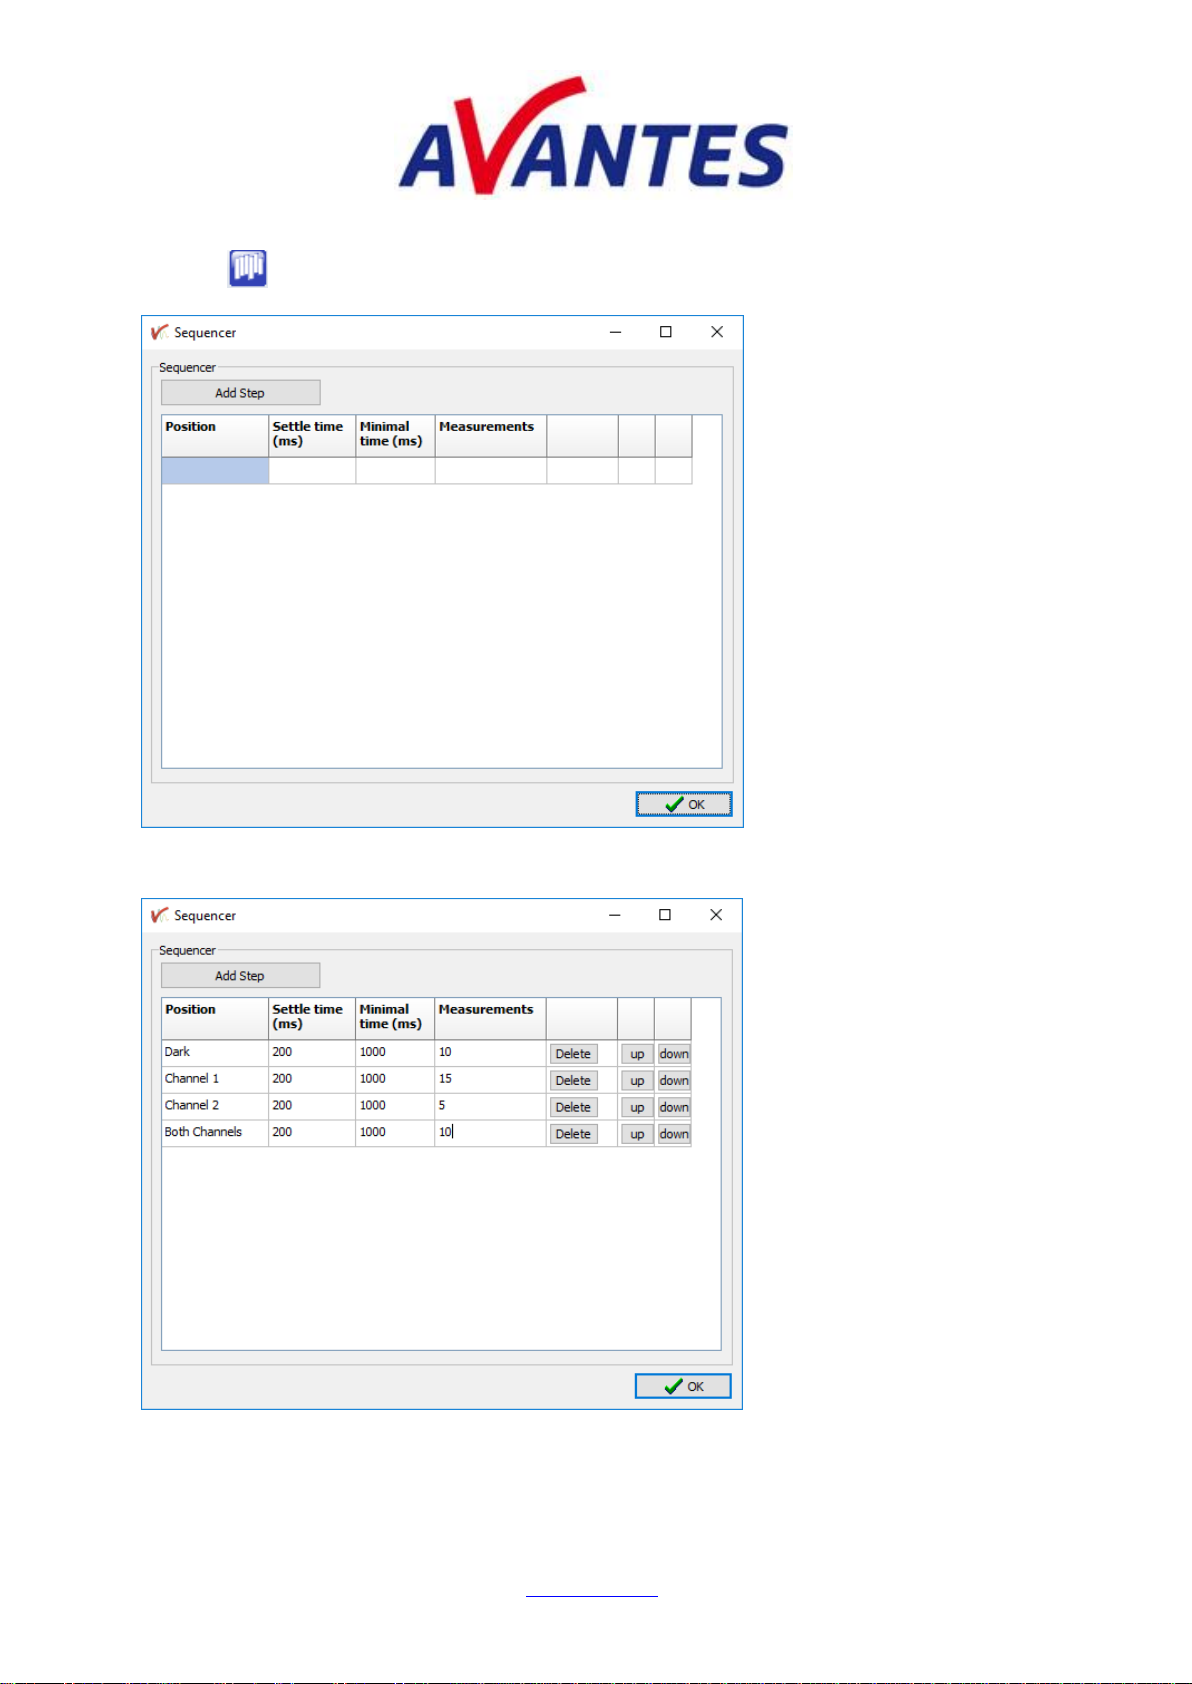Move Channel 2 step up

[637, 1108]
